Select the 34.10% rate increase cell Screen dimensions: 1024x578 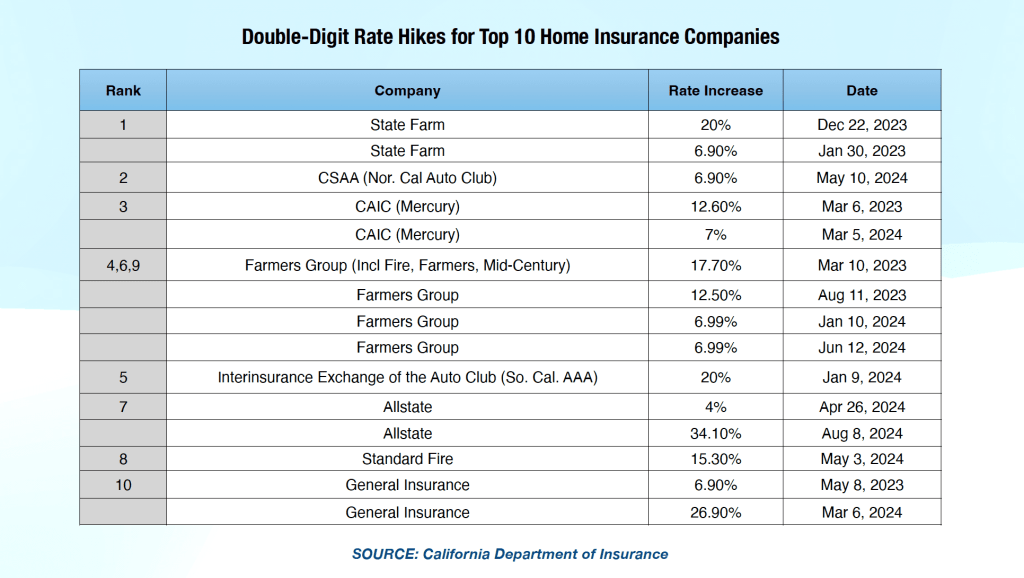pyautogui.click(x=715, y=433)
